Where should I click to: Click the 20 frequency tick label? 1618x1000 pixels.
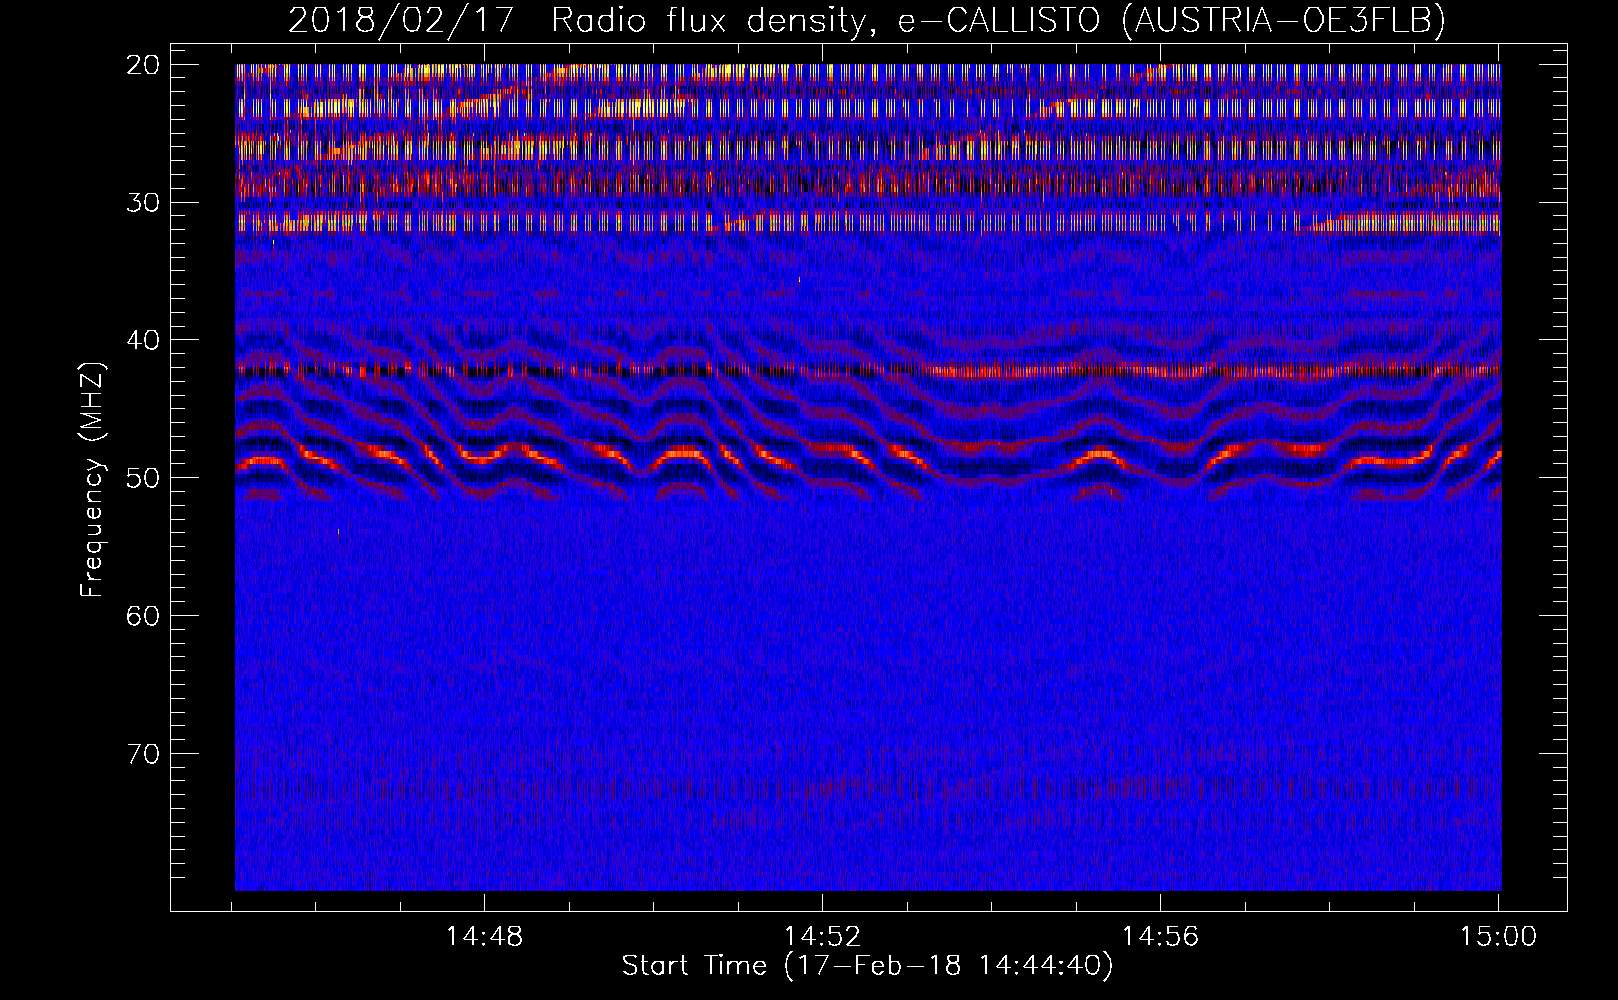tap(144, 65)
